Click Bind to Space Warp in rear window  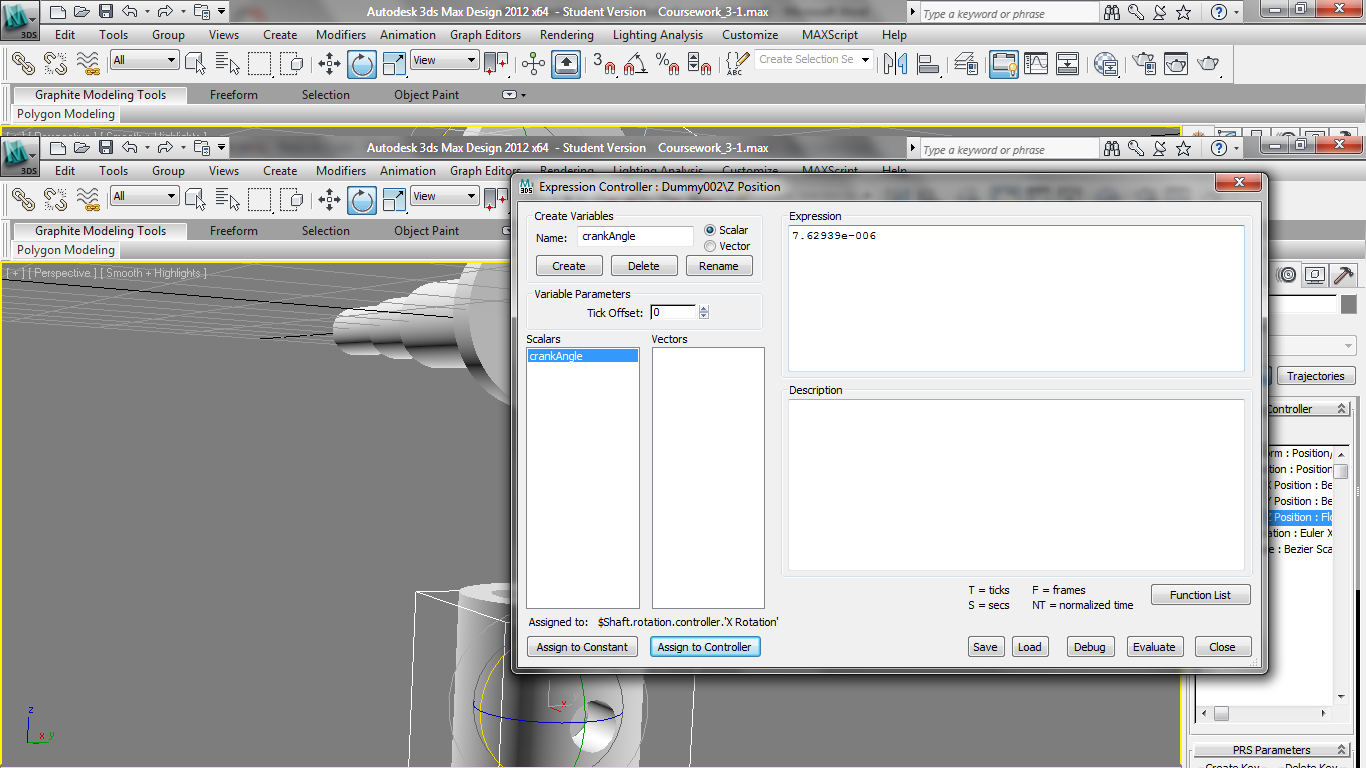click(x=88, y=63)
